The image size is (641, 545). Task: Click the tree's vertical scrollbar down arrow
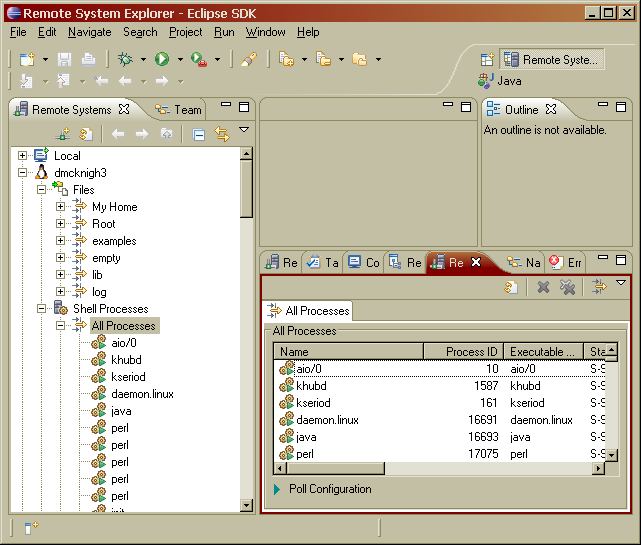pyautogui.click(x=246, y=506)
